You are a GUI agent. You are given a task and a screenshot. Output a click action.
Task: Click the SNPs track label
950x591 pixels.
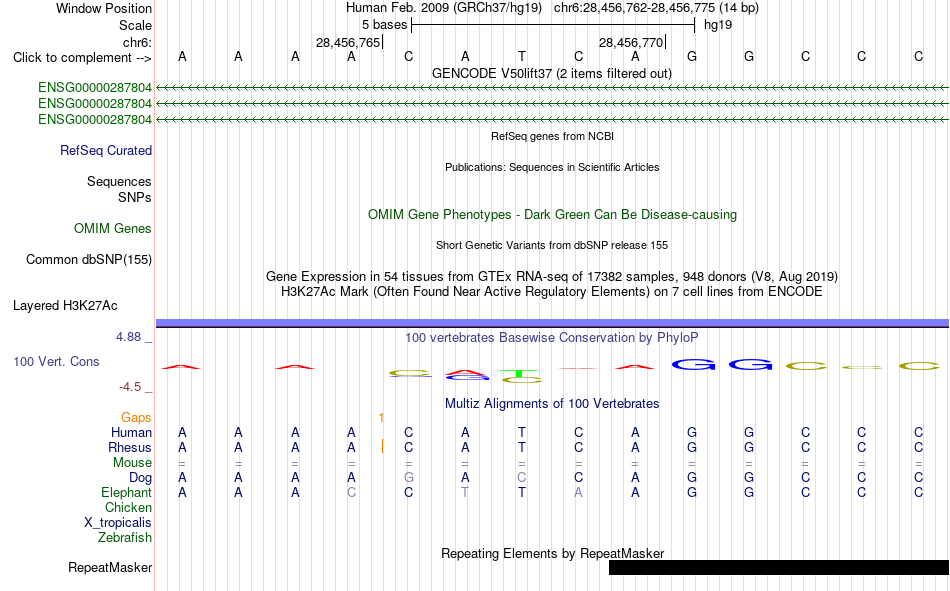tap(135, 198)
